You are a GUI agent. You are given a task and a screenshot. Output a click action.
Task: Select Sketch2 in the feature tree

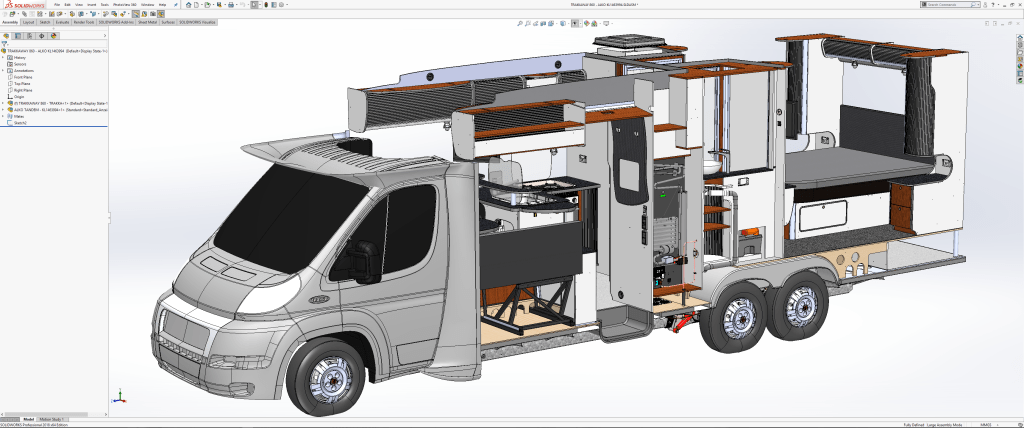click(20, 123)
